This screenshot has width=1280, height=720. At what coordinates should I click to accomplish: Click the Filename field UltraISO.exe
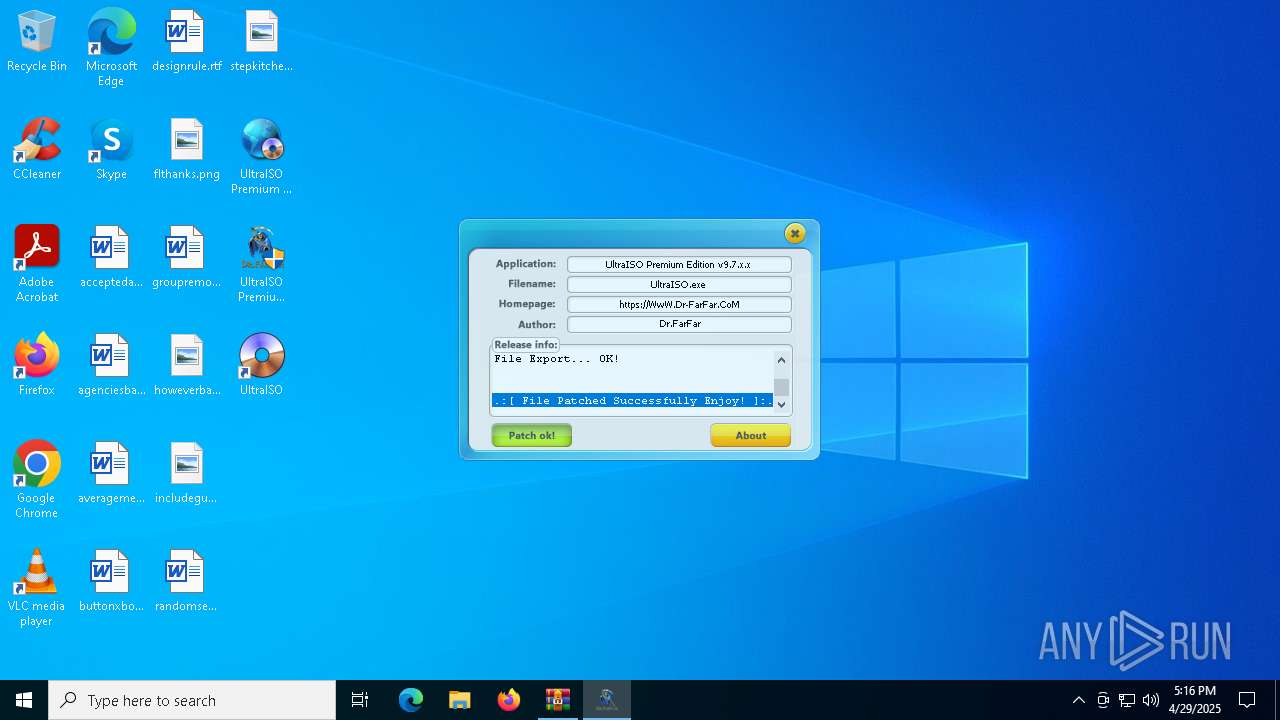click(679, 285)
